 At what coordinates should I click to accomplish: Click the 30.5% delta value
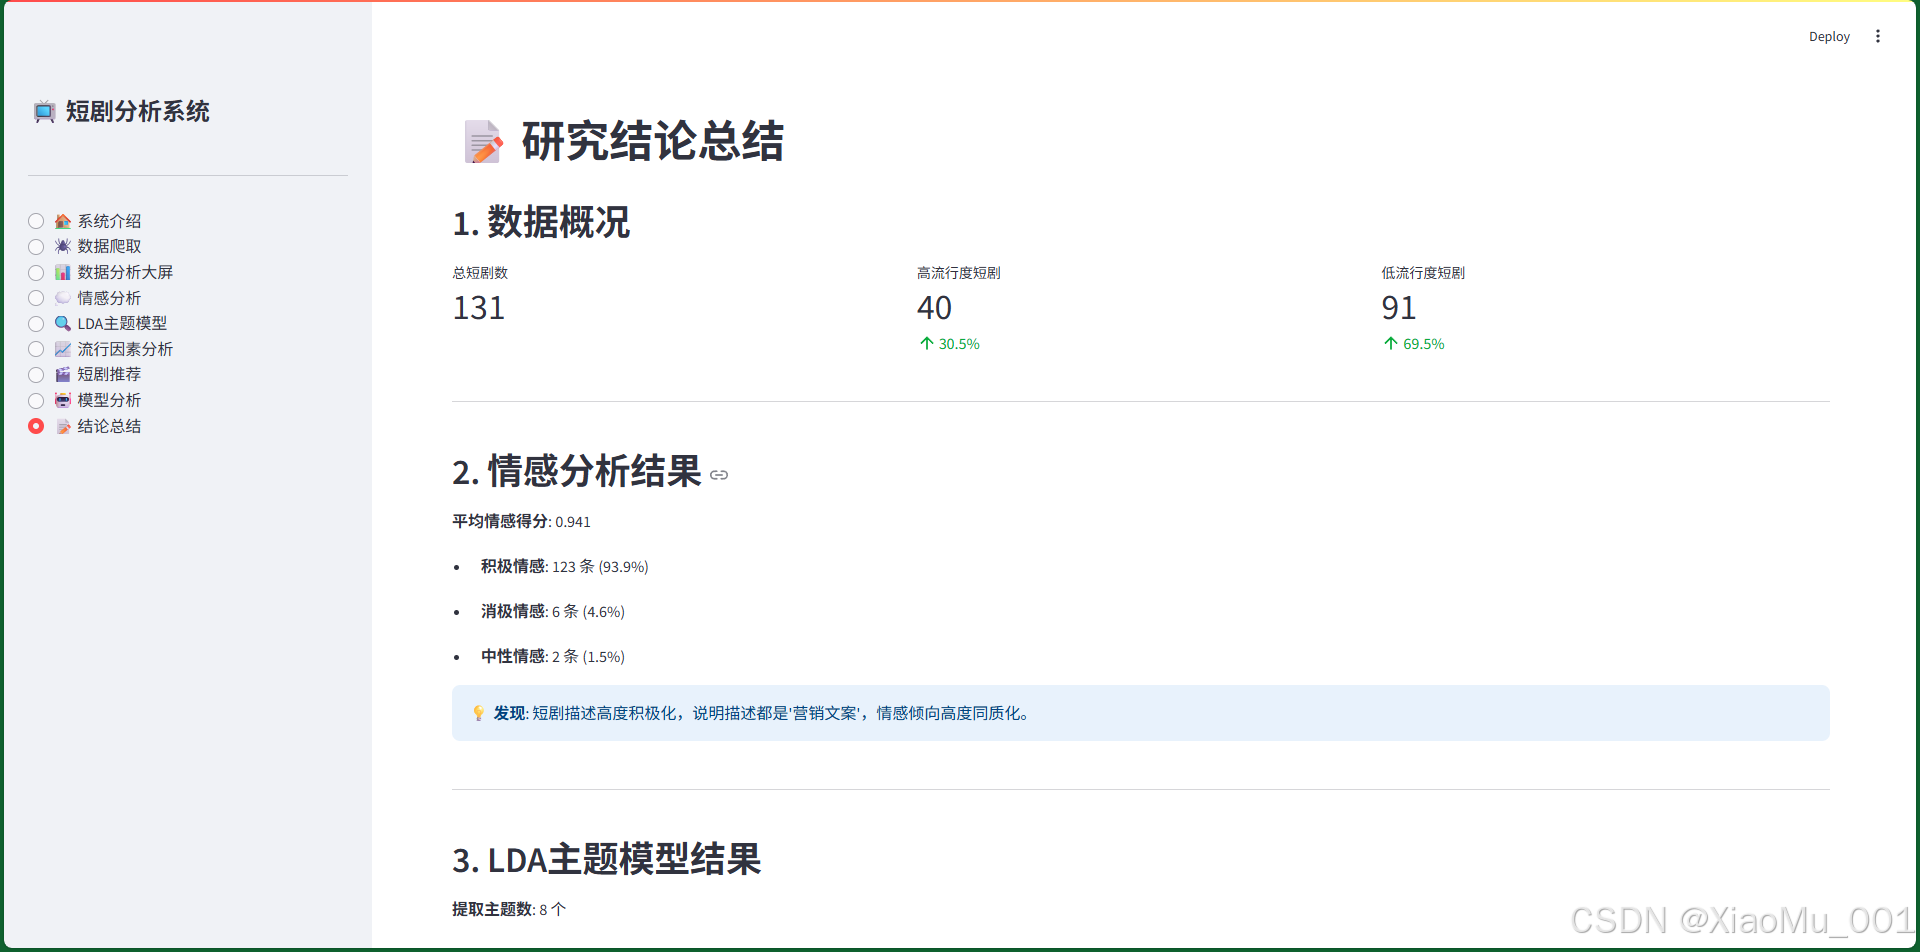[x=959, y=344]
